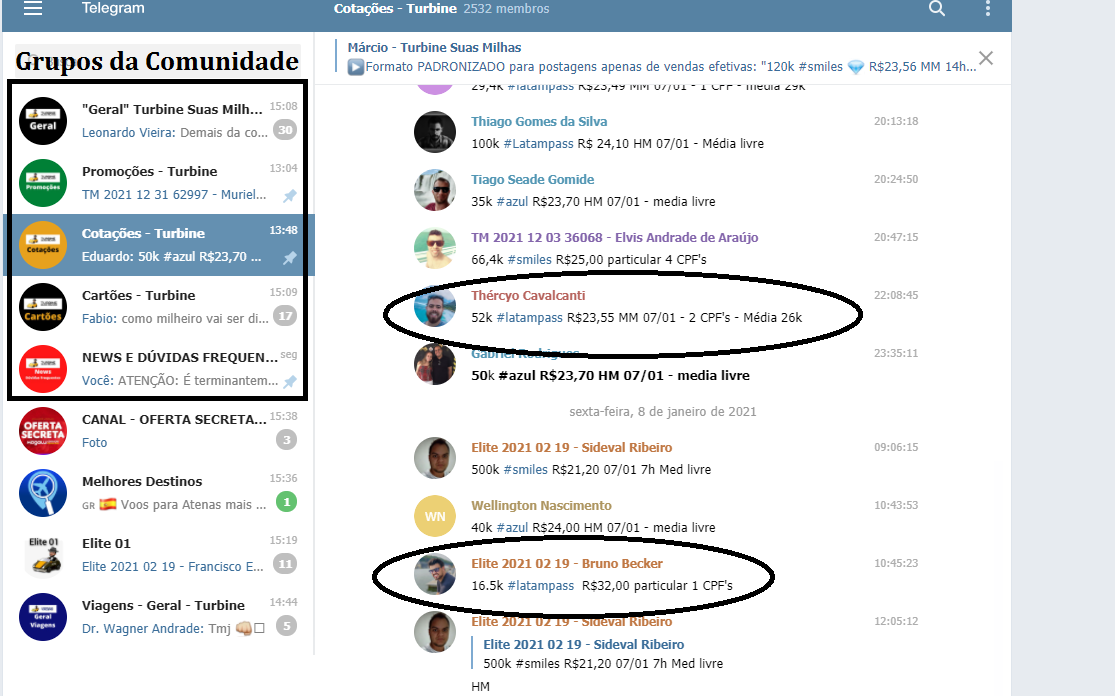The image size is (1115, 696).
Task: Click the pin icon on Cotações chat
Action: [x=289, y=257]
